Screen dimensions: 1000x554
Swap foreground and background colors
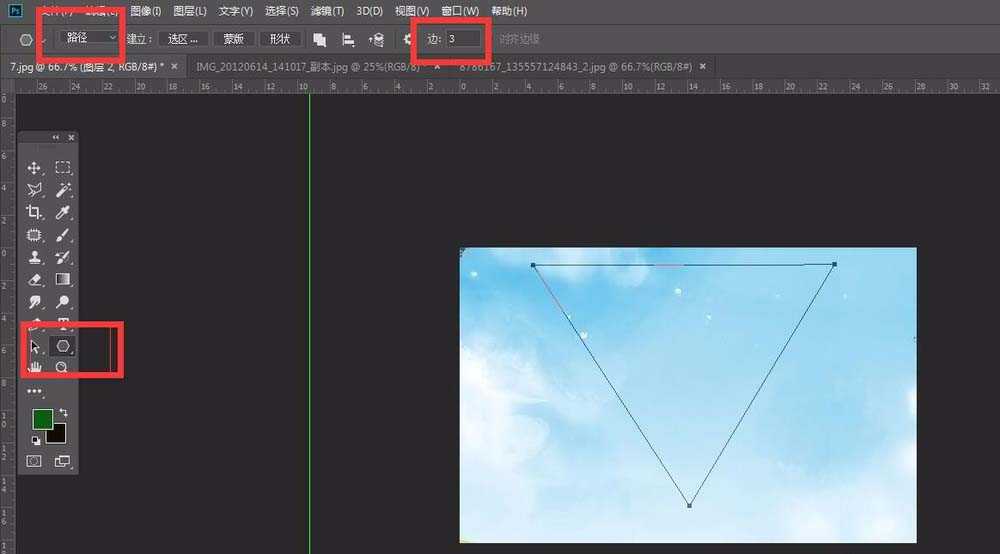click(64, 412)
